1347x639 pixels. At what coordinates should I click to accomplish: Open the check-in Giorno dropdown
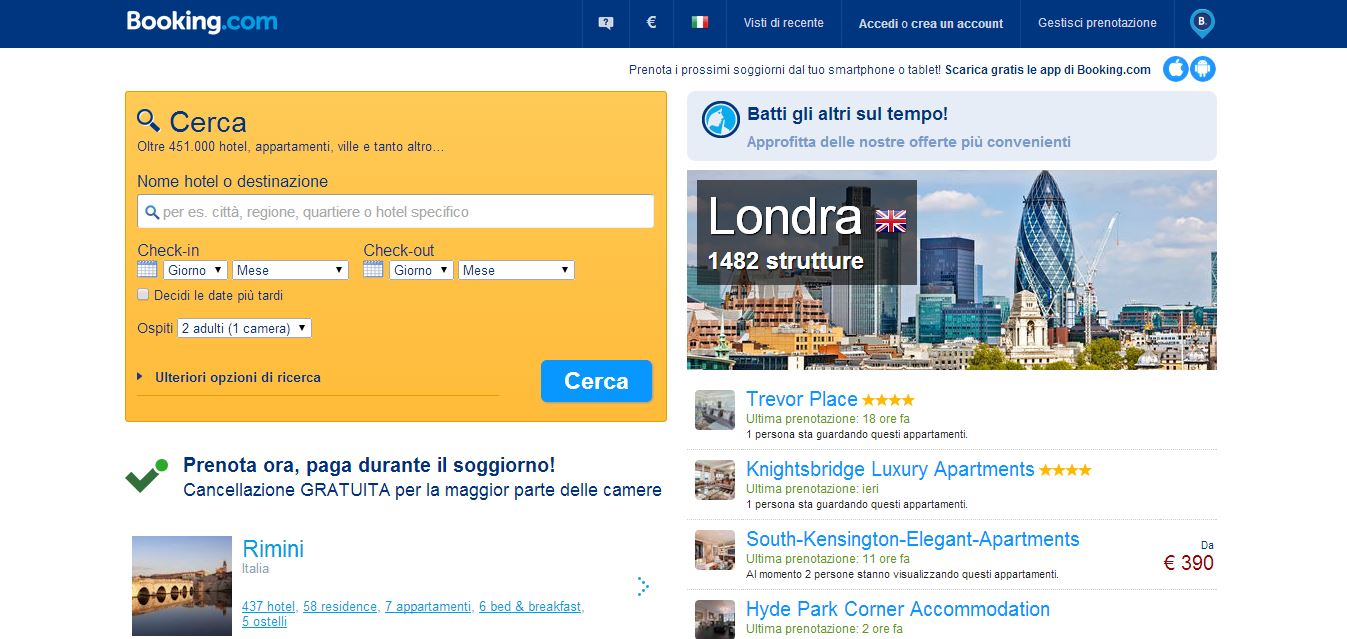(195, 270)
